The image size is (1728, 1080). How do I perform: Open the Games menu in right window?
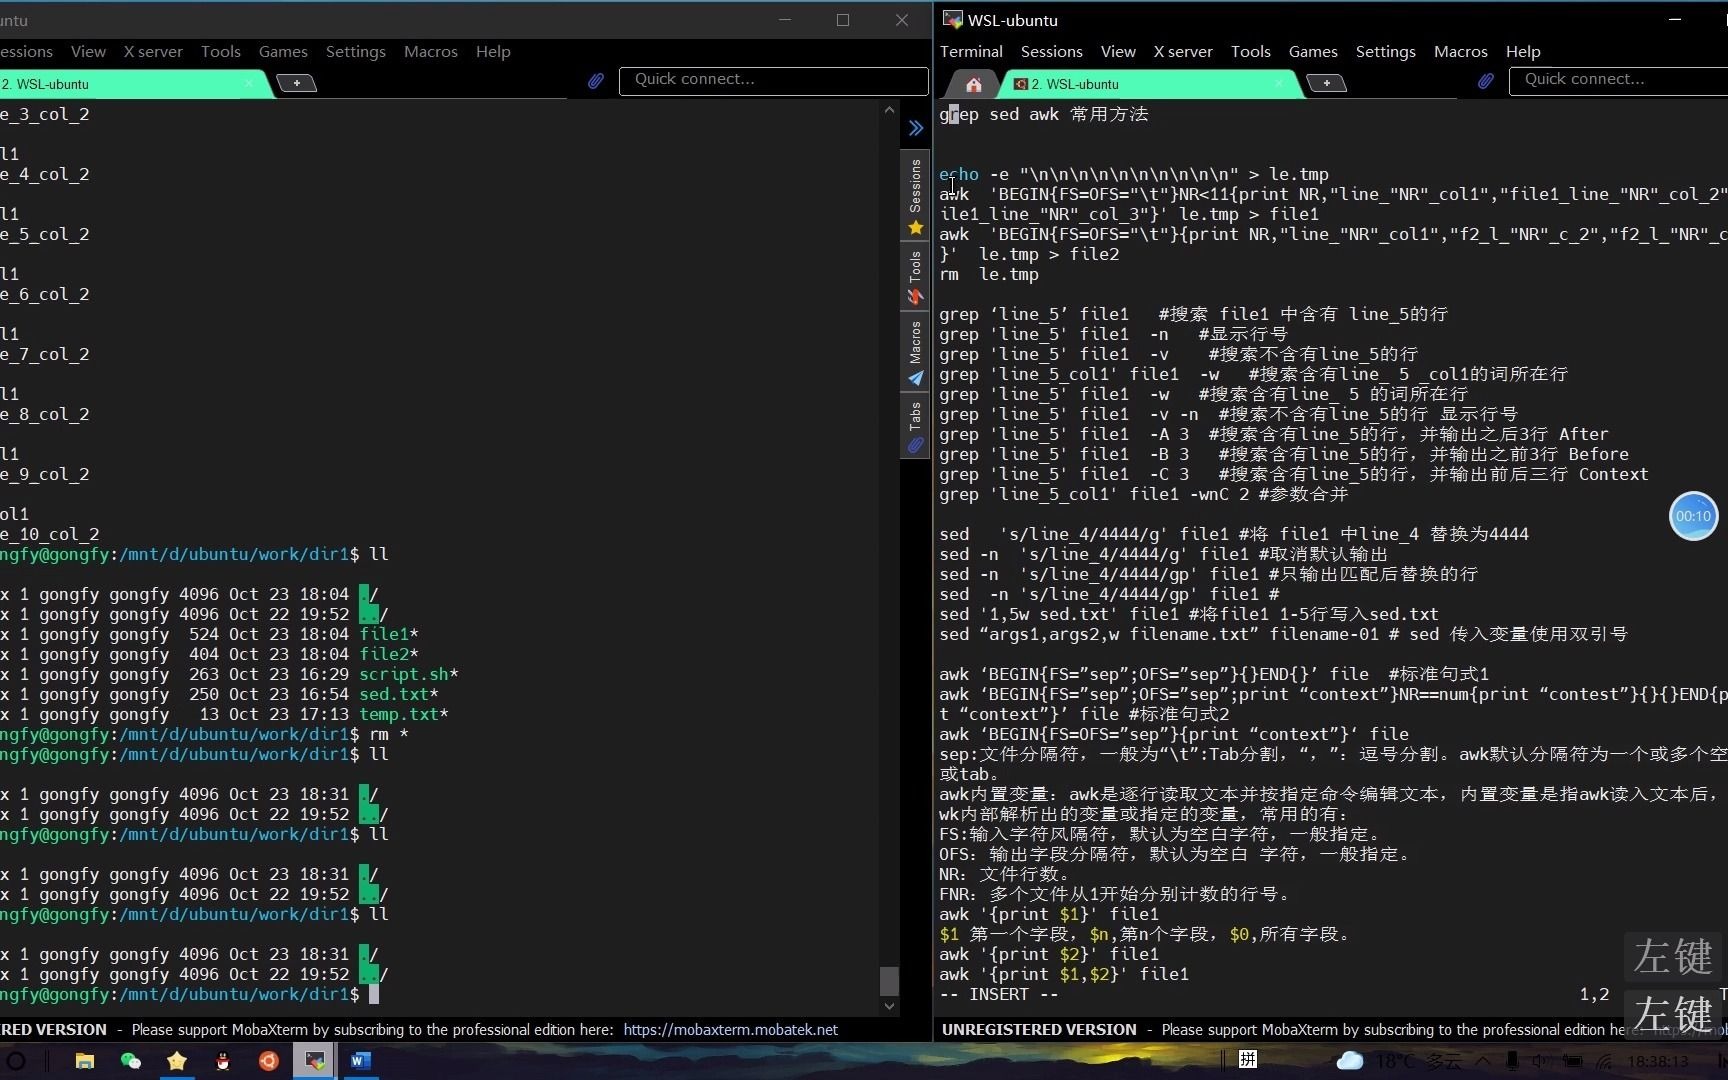click(1313, 51)
